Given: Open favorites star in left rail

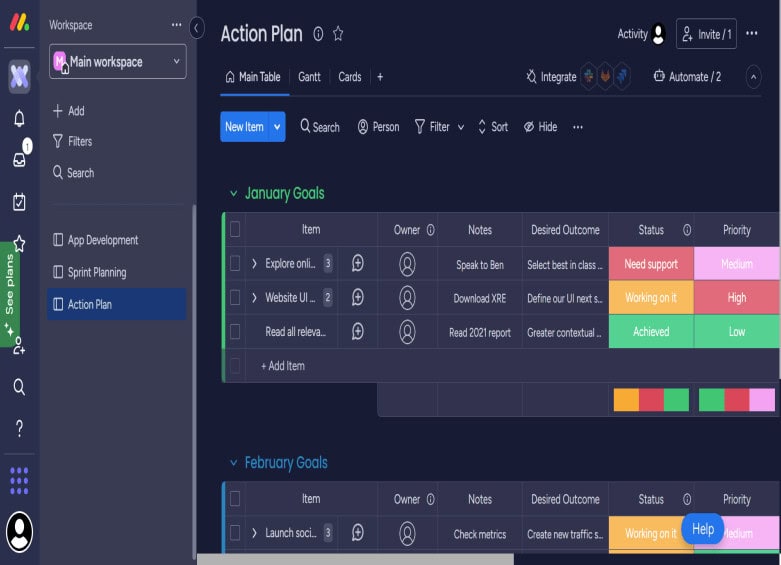Looking at the screenshot, I should coord(19,244).
